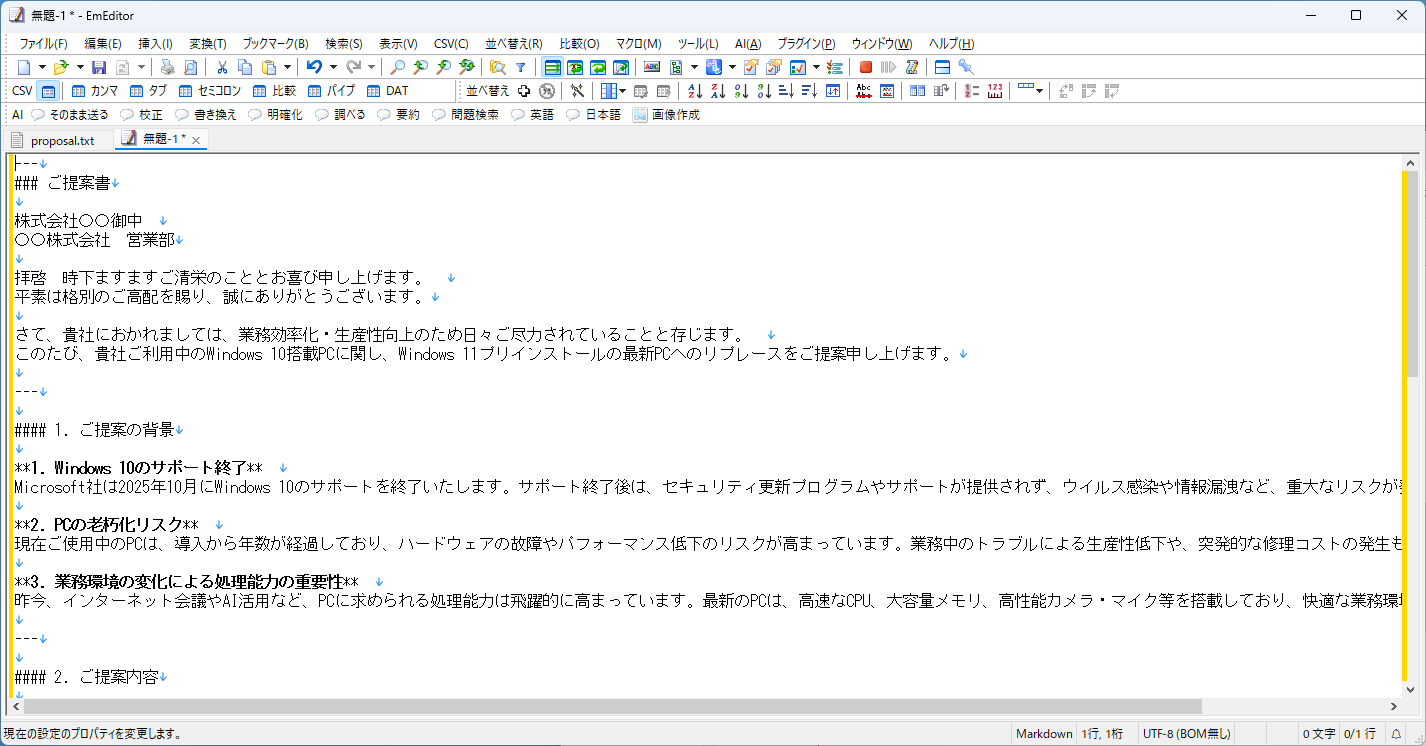Open the Undo history dropdown arrow
The height and width of the screenshot is (746, 1426).
coord(333,66)
